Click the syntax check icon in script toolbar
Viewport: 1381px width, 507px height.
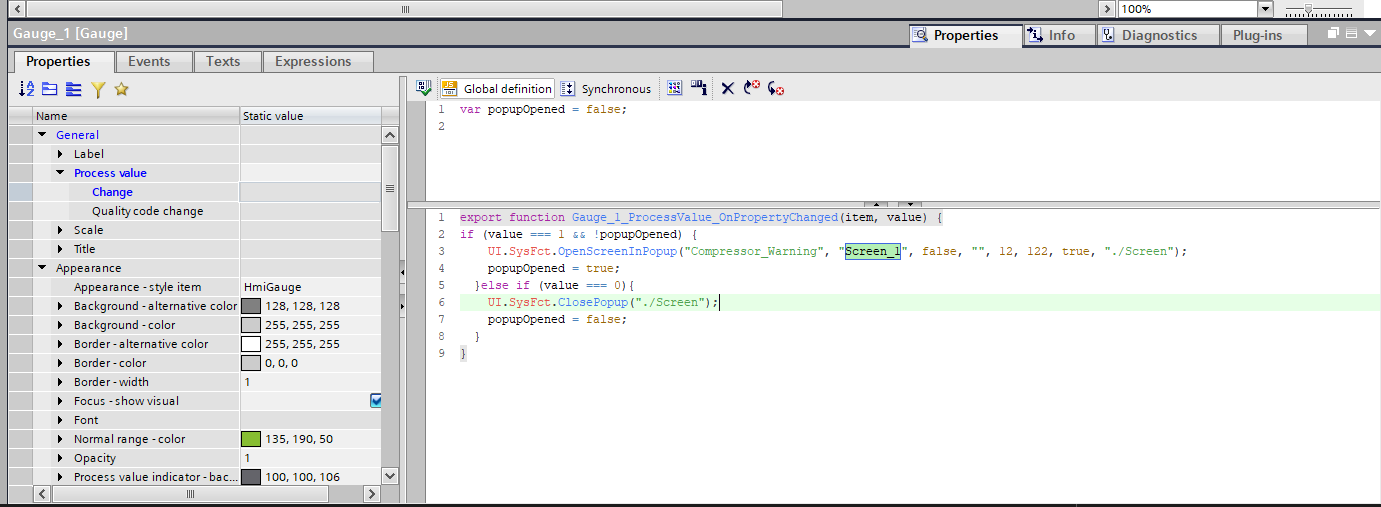[x=424, y=88]
